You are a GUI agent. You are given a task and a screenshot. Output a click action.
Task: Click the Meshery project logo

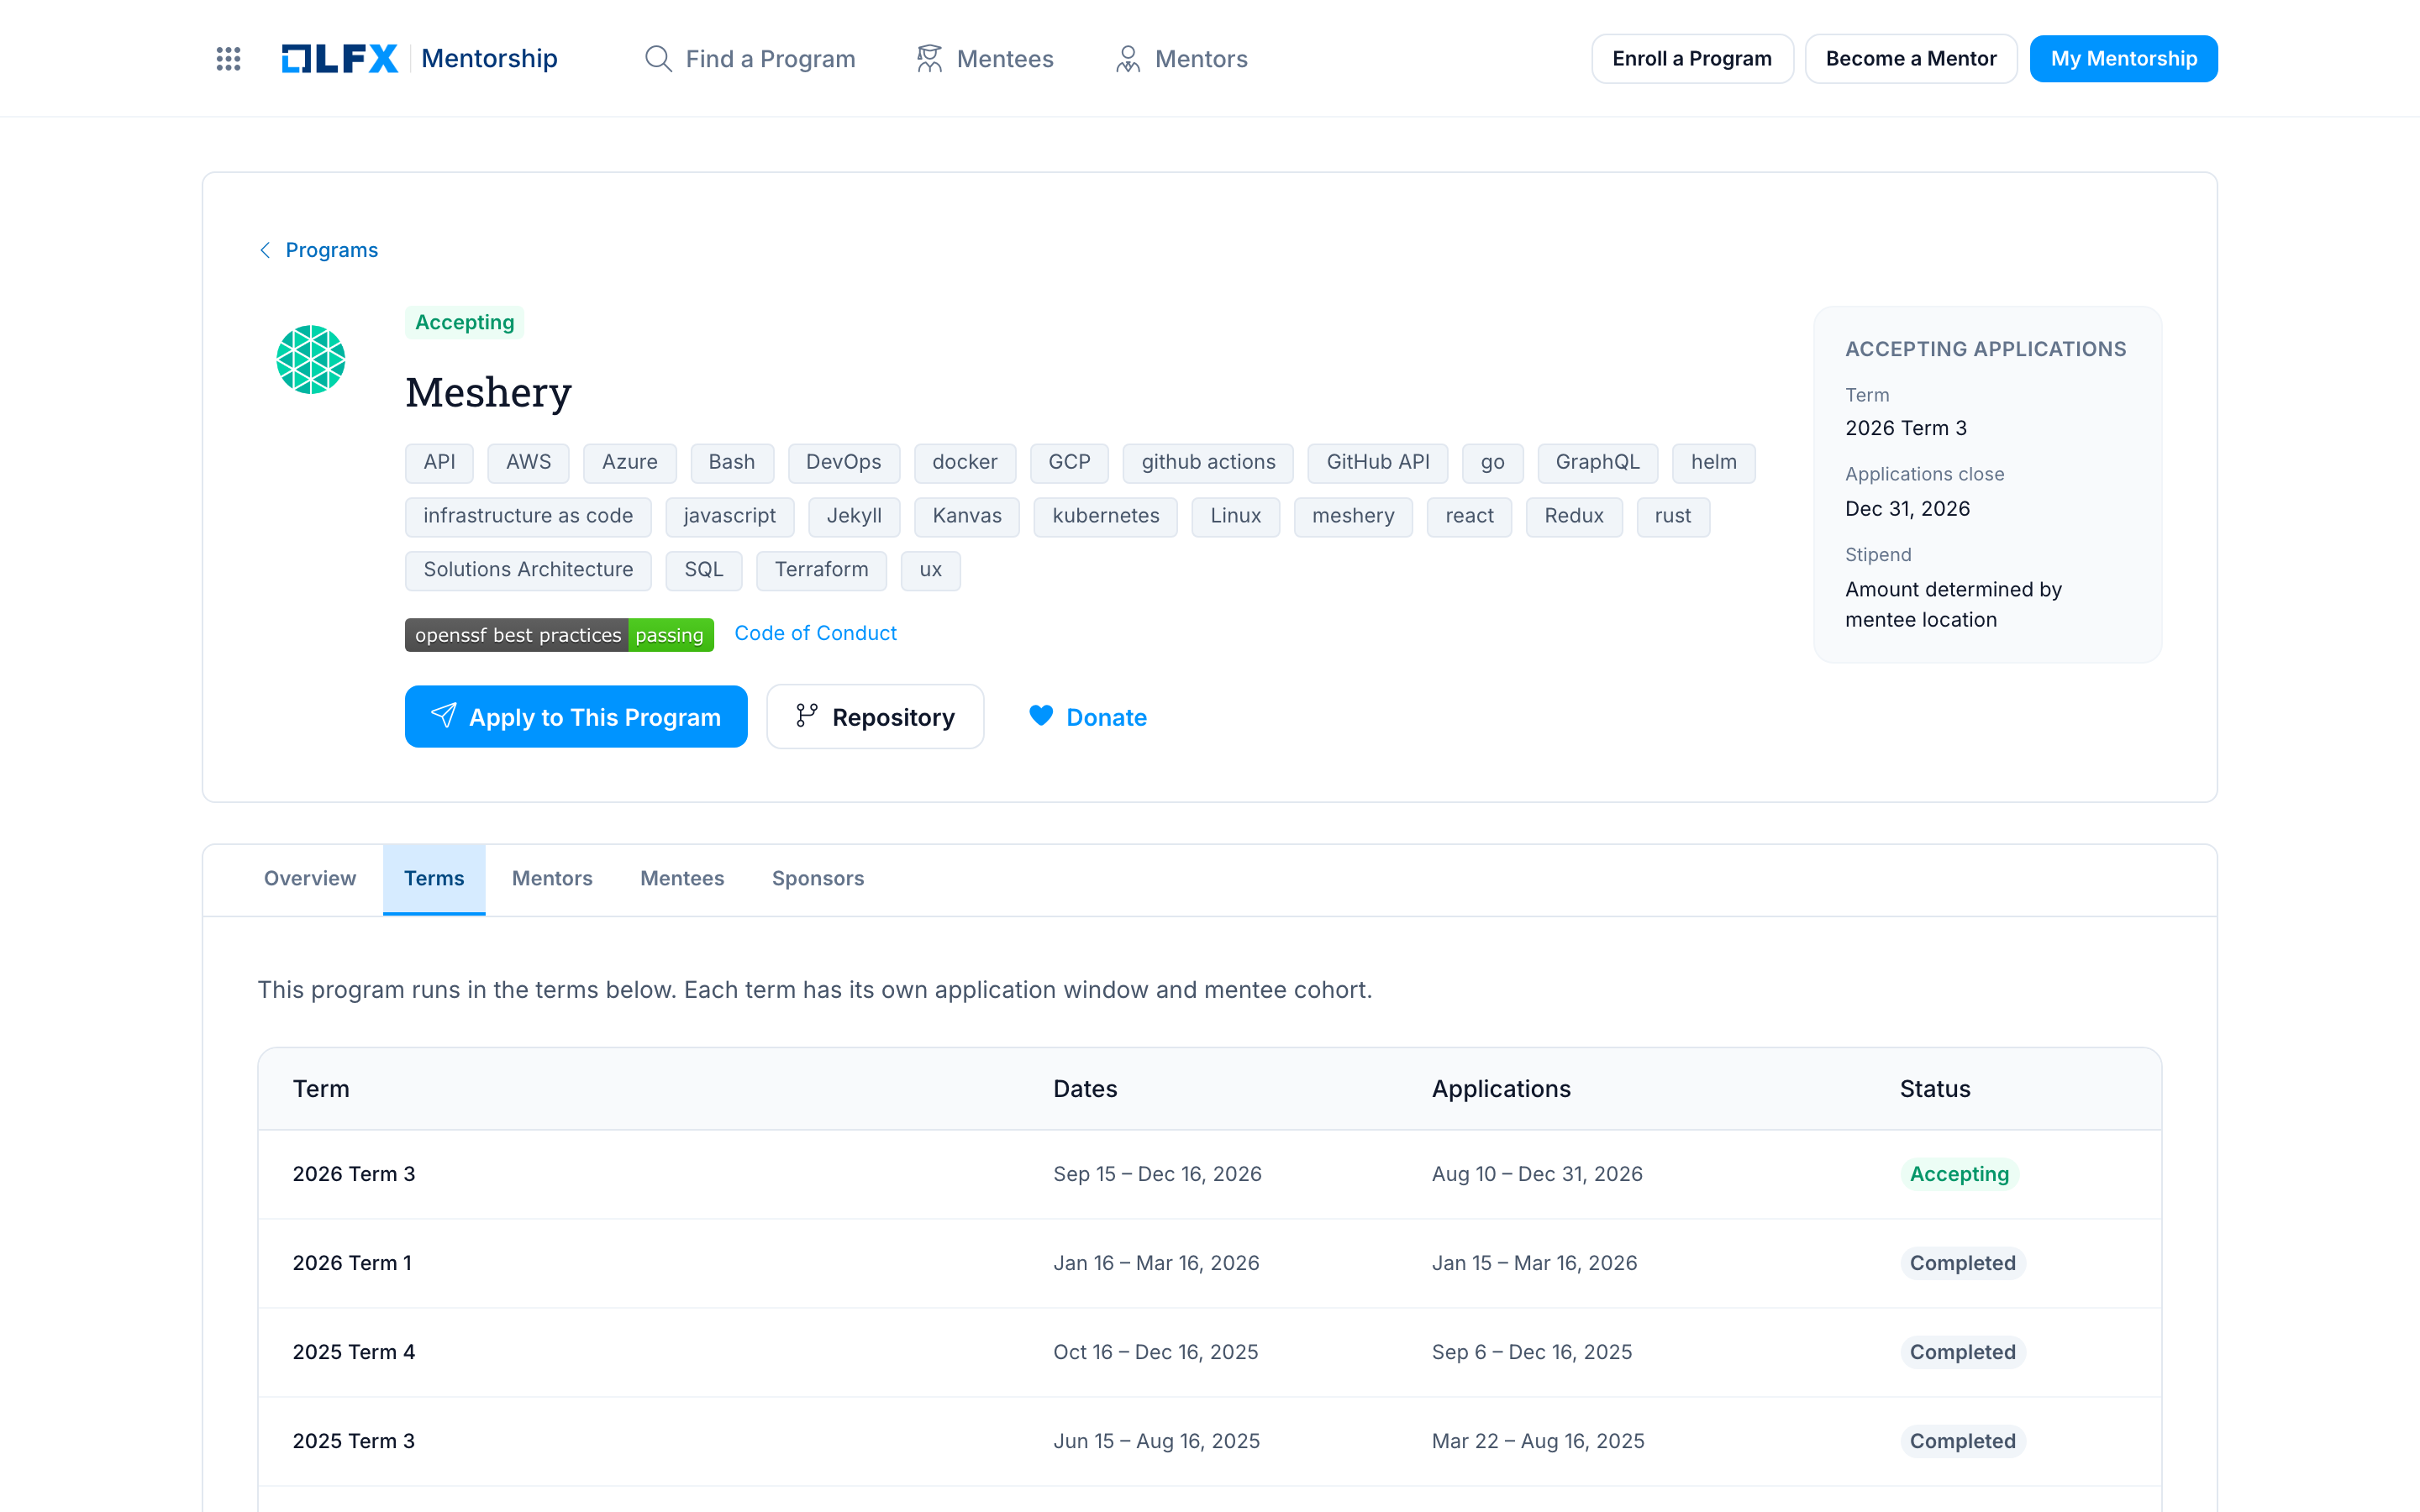coord(311,359)
